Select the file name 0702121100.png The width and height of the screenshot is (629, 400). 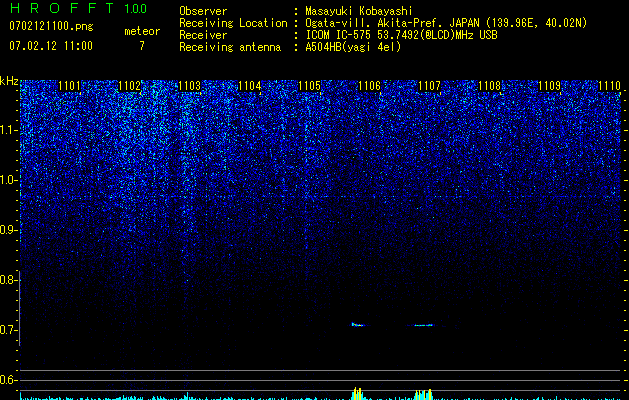(51, 27)
